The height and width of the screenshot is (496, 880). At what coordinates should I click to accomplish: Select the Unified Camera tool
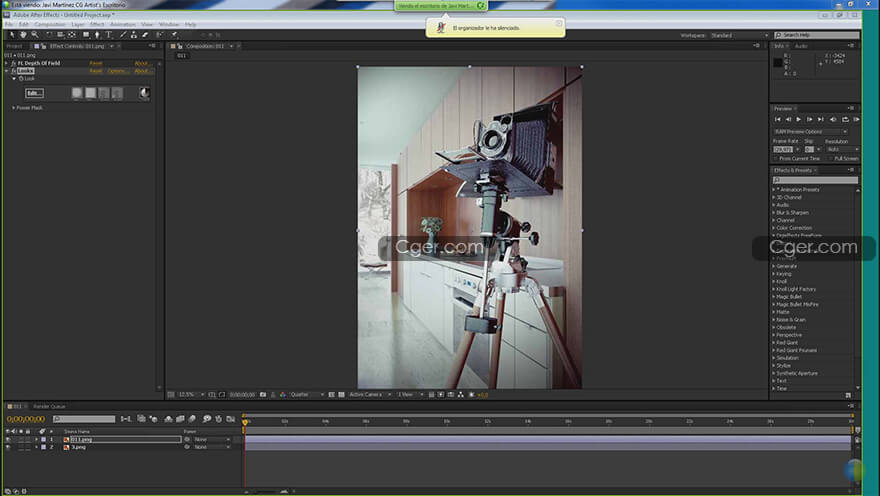coord(60,35)
